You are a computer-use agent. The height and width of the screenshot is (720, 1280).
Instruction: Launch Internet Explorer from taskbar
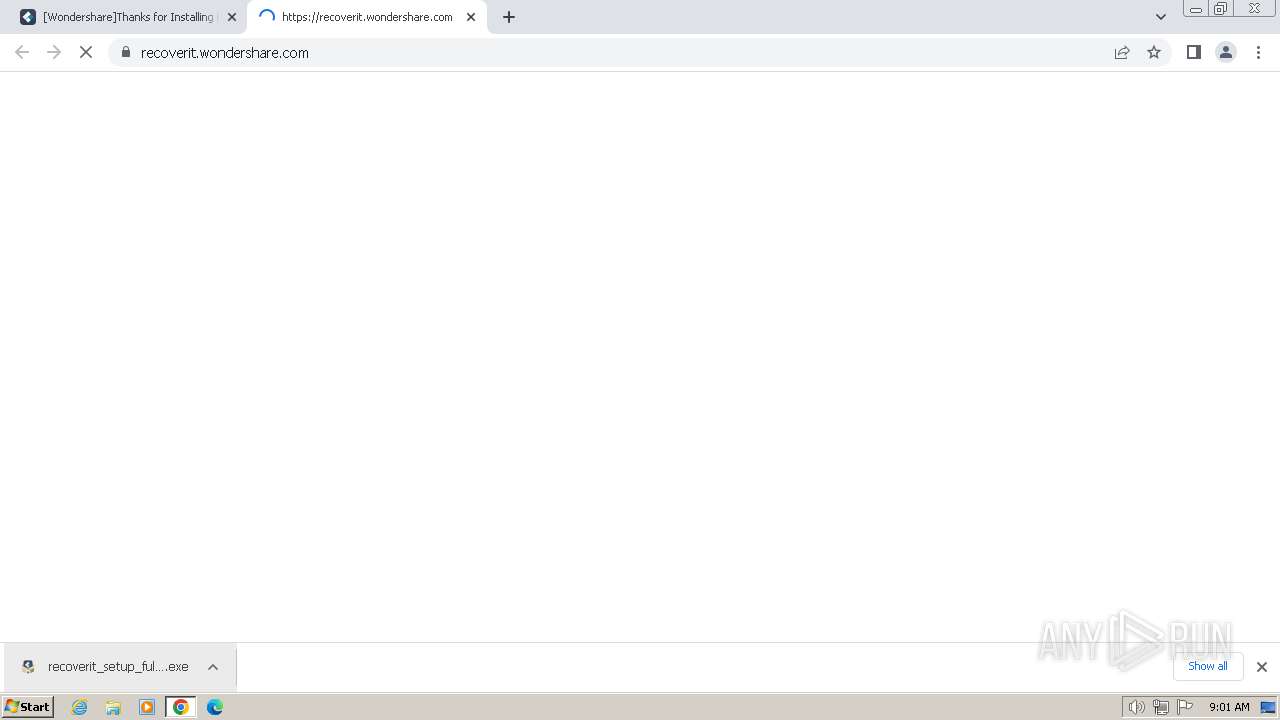[80, 707]
